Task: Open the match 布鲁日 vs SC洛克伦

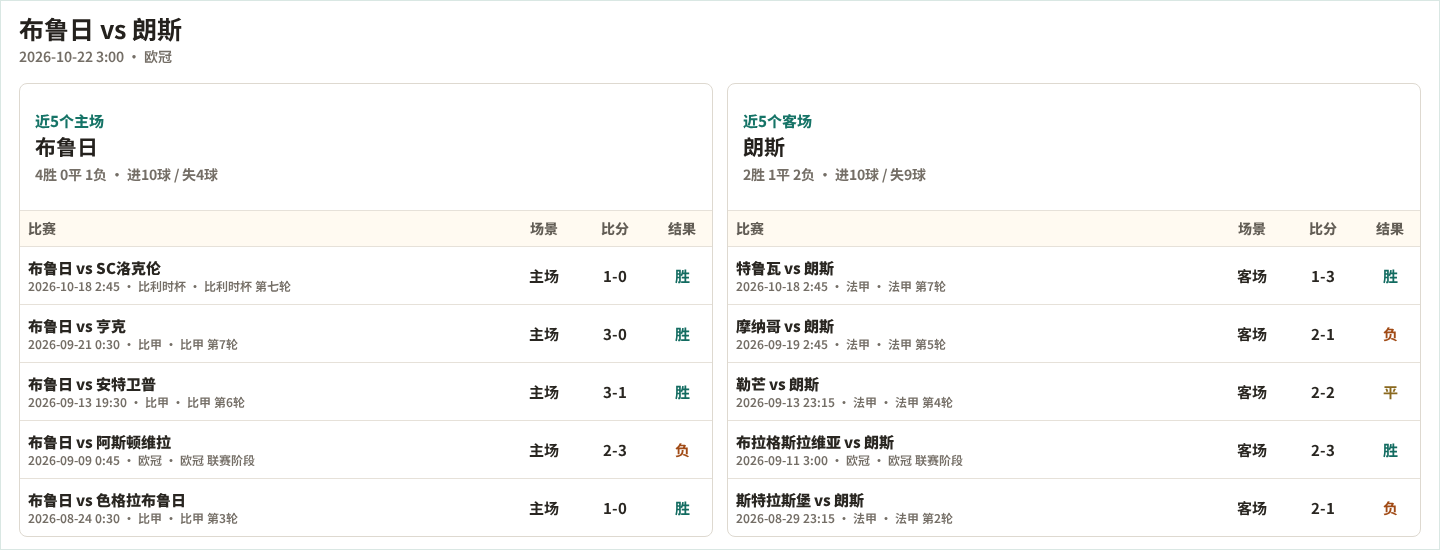Action: tap(94, 268)
